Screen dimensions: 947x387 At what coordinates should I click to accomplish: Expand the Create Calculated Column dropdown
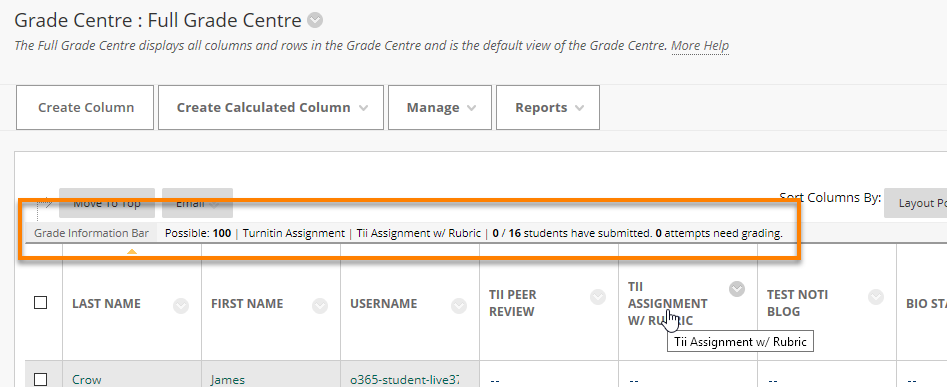[x=271, y=107]
